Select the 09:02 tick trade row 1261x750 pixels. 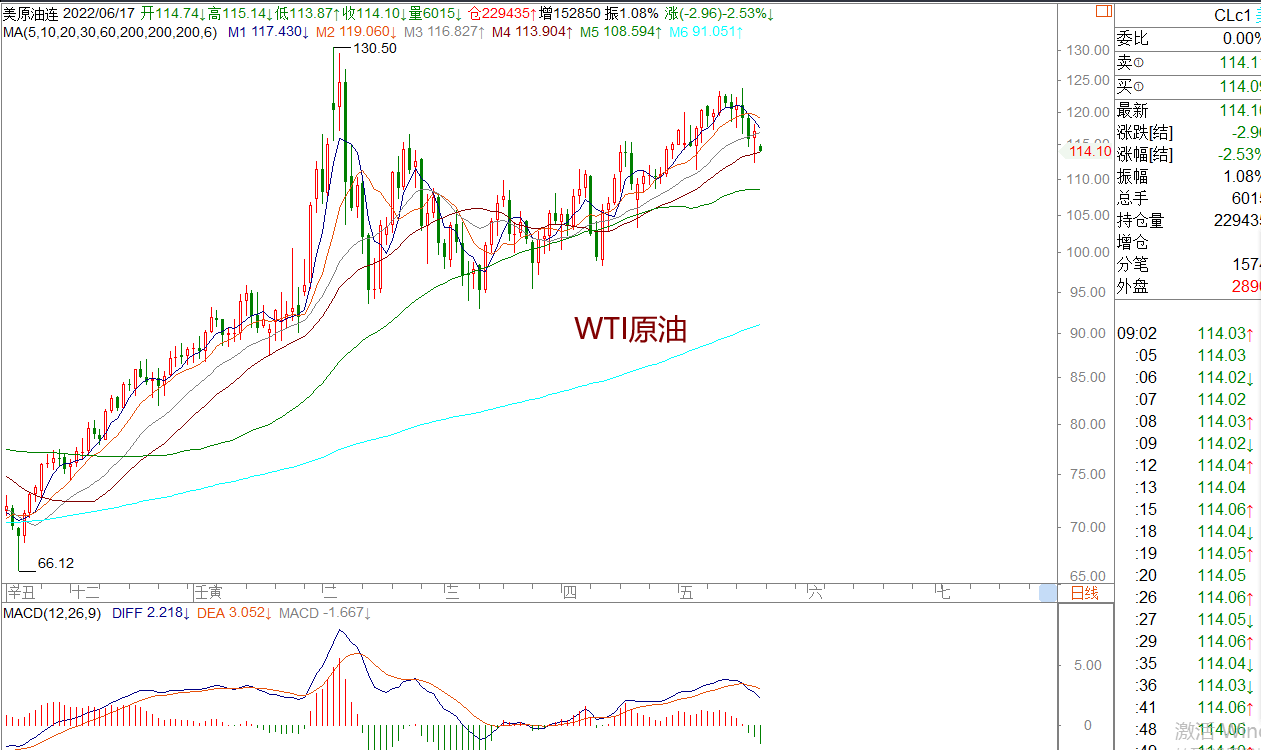click(1188, 333)
